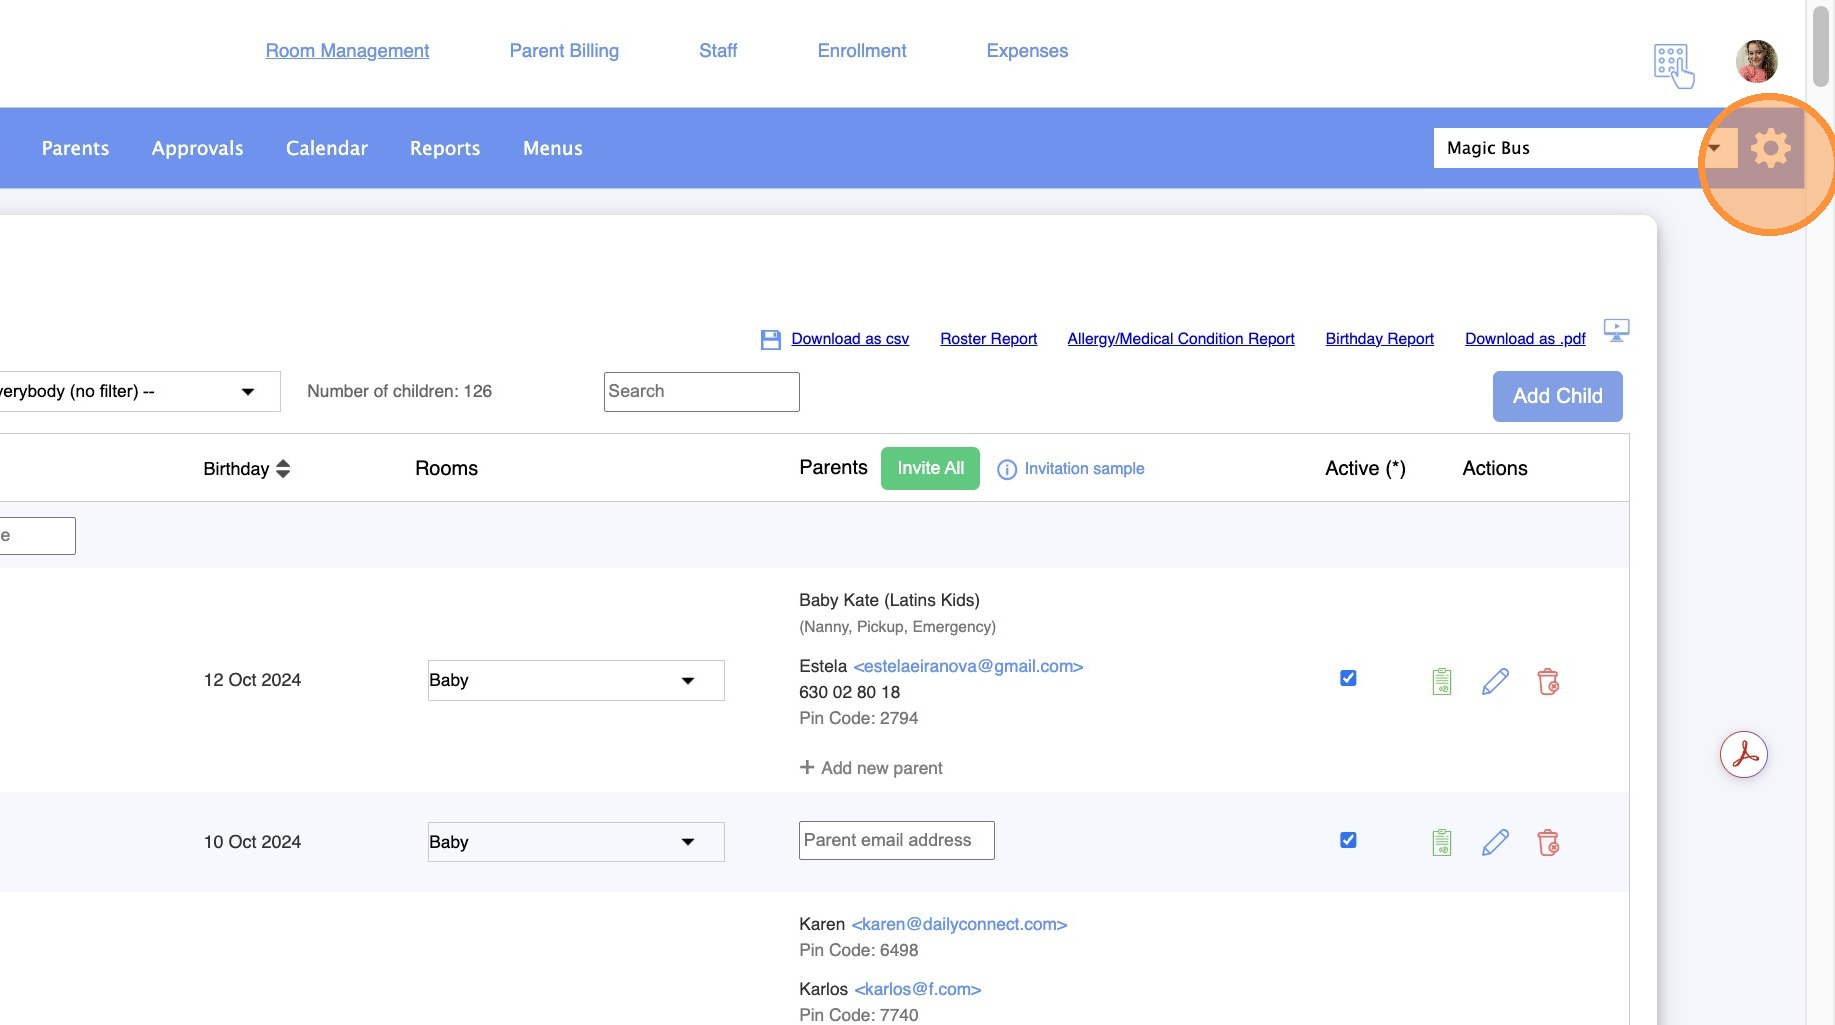Open Menus submenu
1835x1025 pixels.
tap(553, 148)
